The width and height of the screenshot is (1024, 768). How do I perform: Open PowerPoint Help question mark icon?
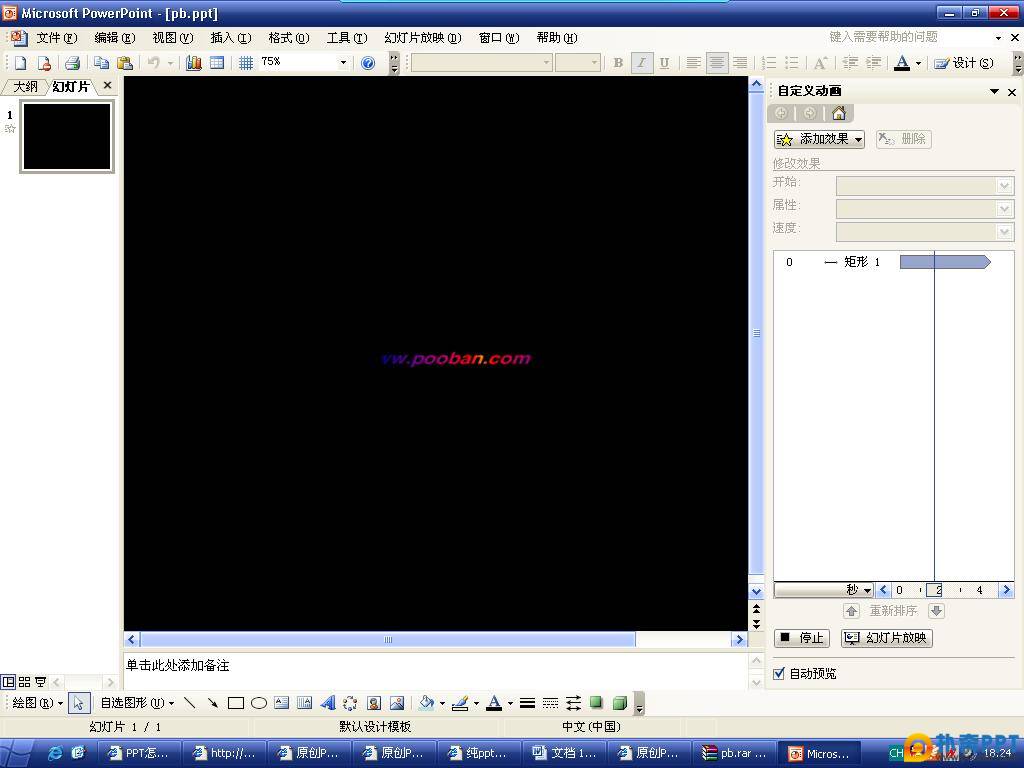(x=368, y=63)
